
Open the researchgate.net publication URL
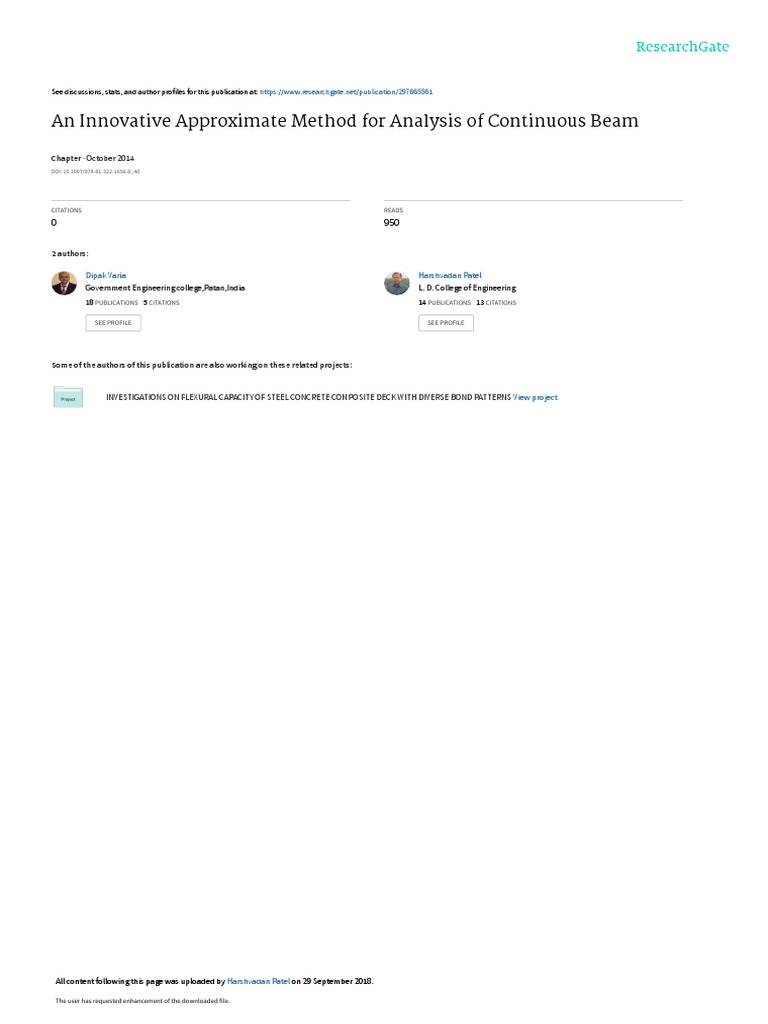coord(346,92)
